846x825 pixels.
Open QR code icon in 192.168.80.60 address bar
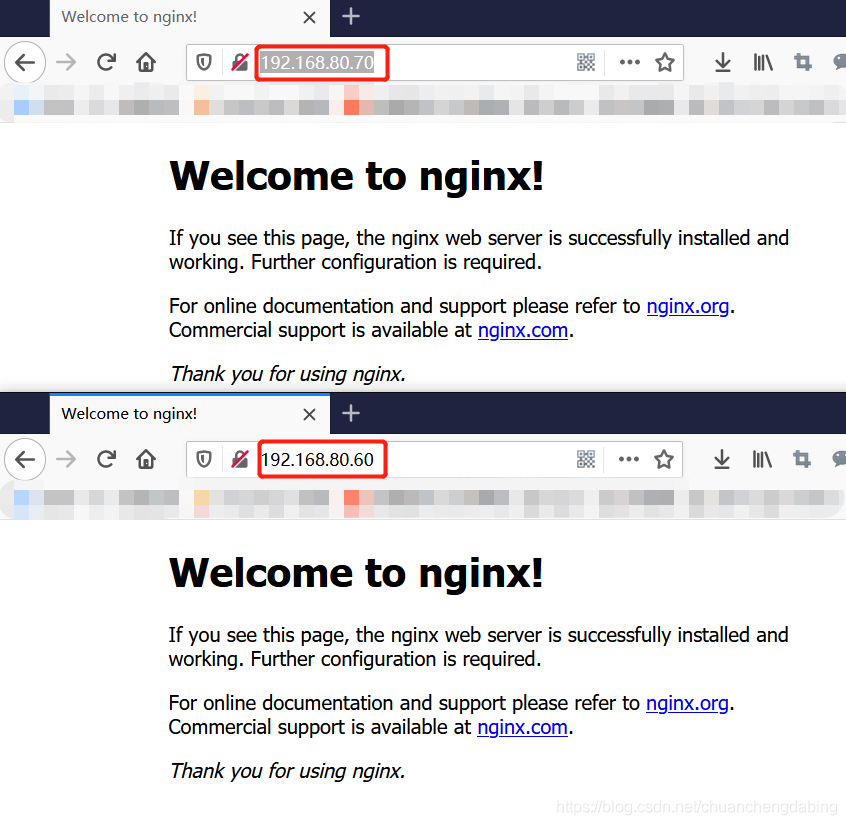pyautogui.click(x=586, y=459)
